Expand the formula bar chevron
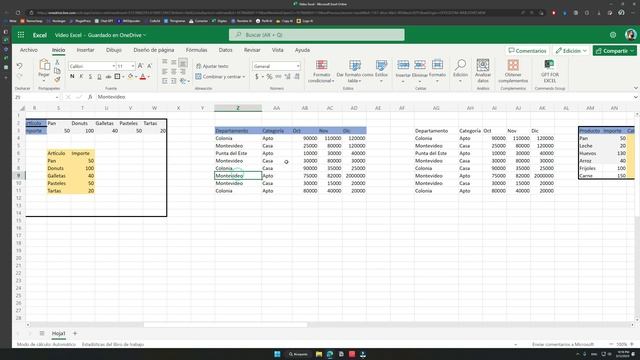 tap(636, 97)
